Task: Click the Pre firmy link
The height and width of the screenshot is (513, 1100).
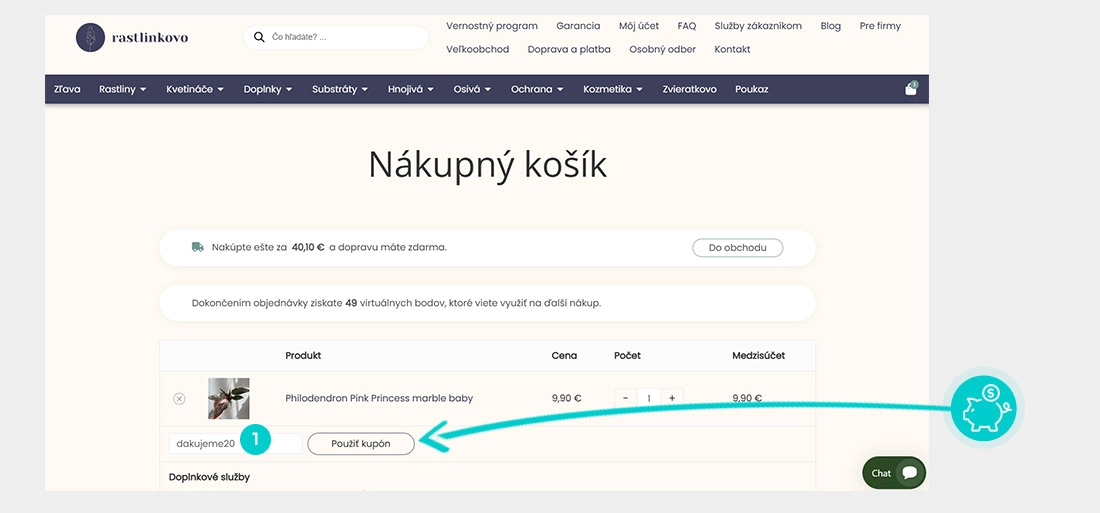Action: point(880,26)
